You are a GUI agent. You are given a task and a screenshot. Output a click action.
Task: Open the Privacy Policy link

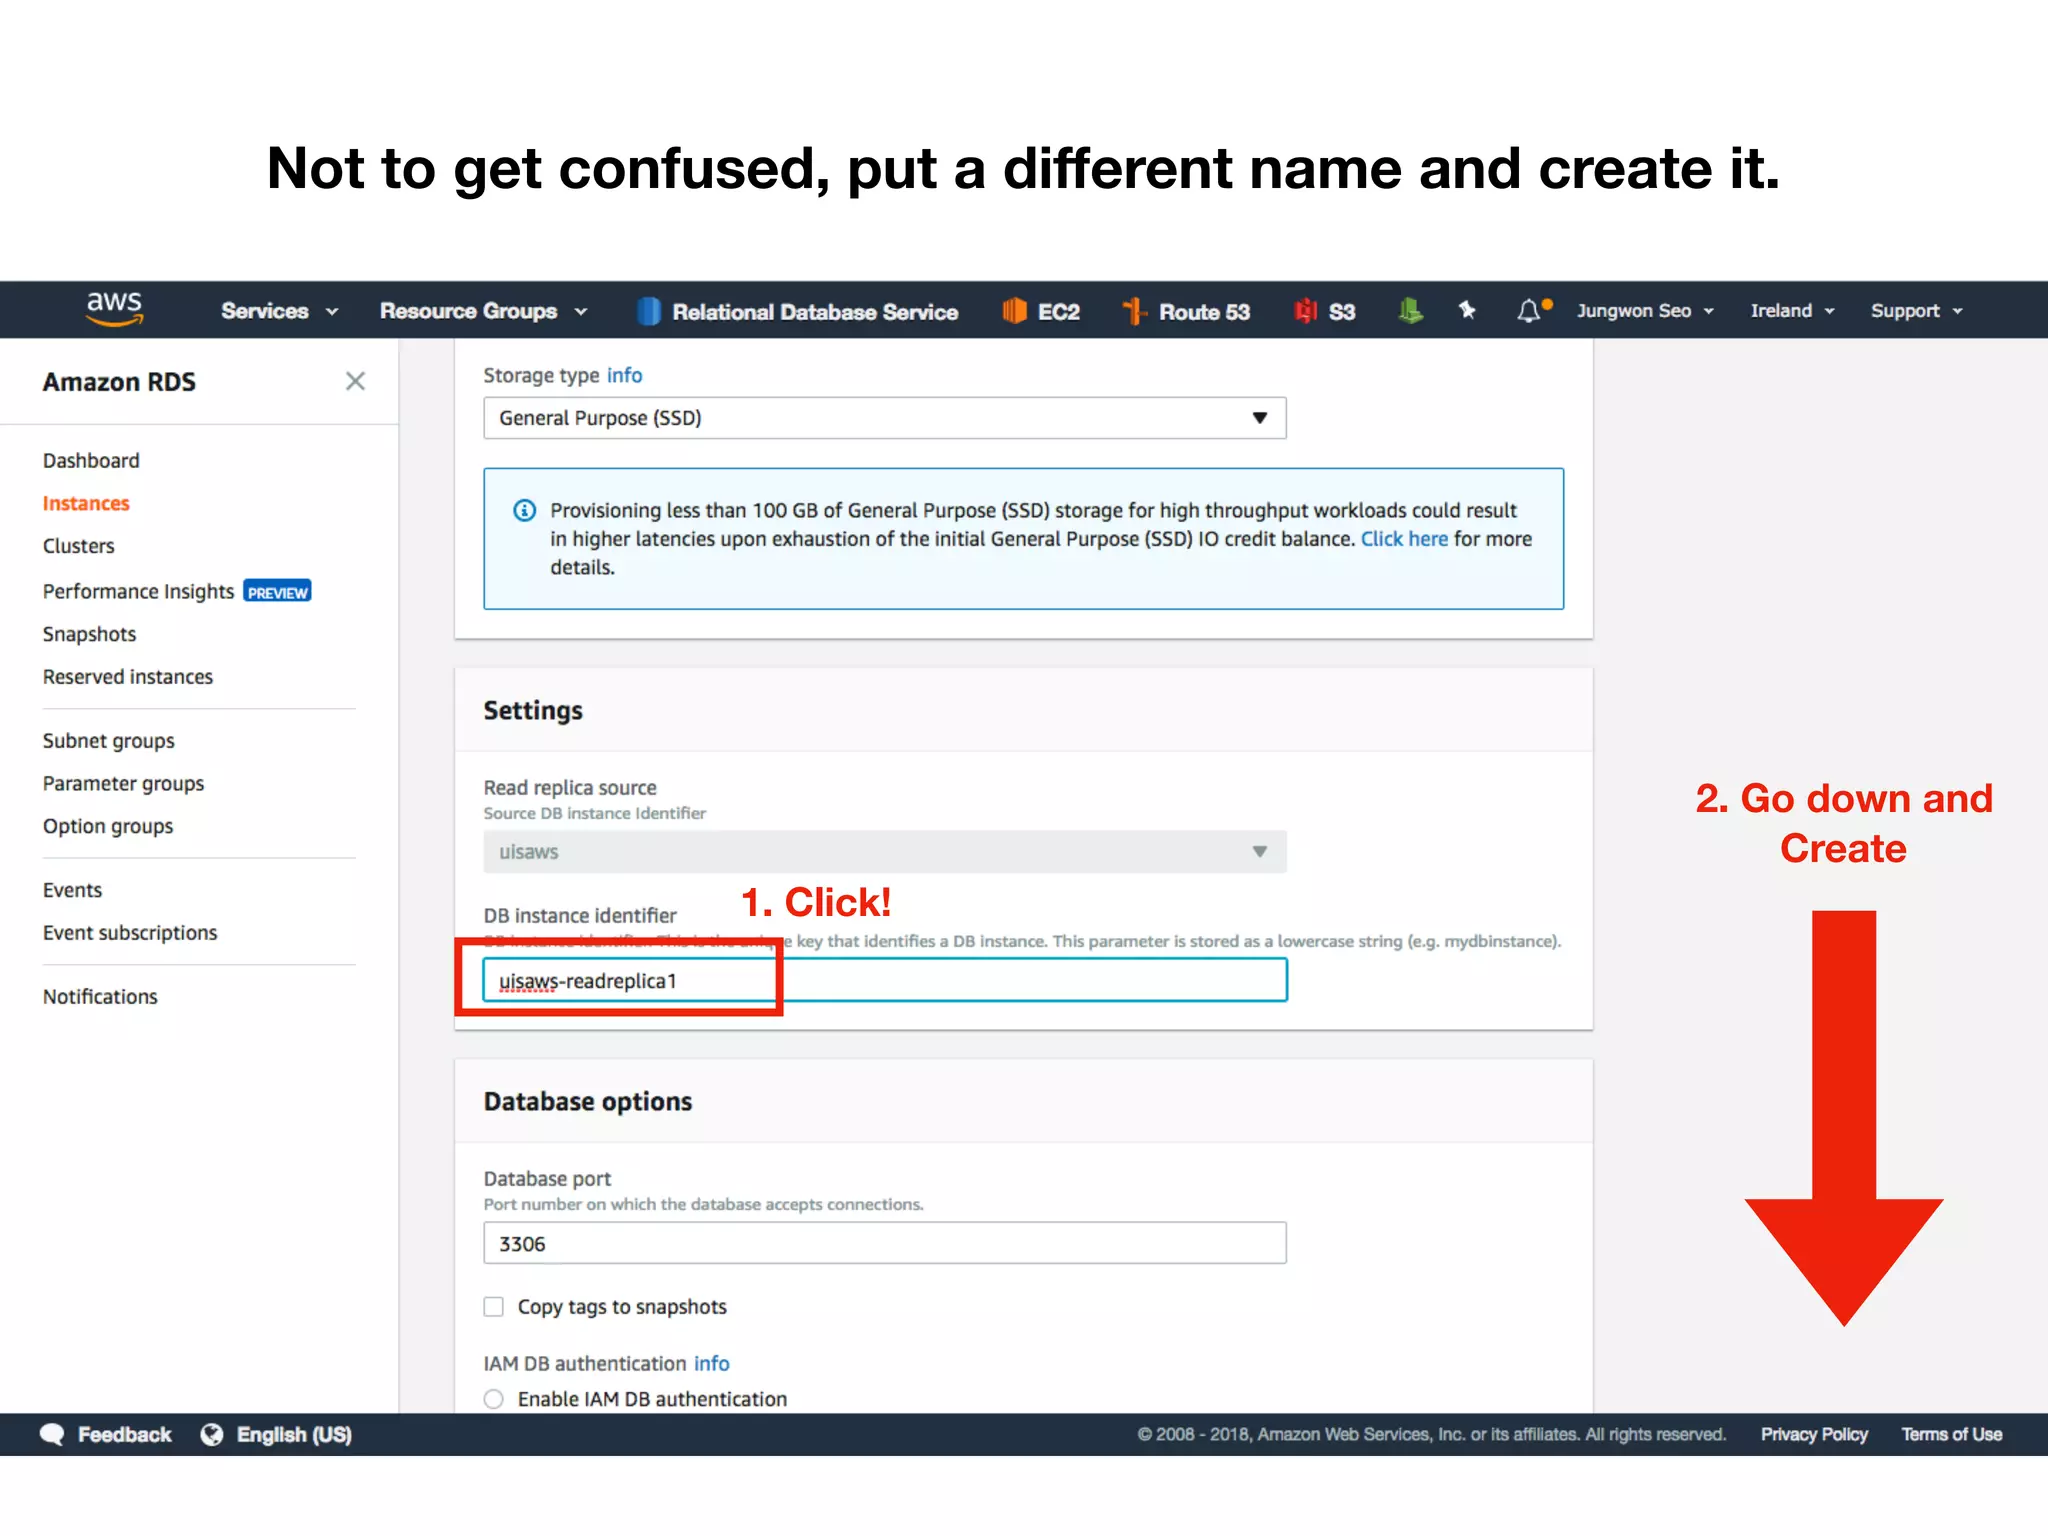tap(1814, 1434)
